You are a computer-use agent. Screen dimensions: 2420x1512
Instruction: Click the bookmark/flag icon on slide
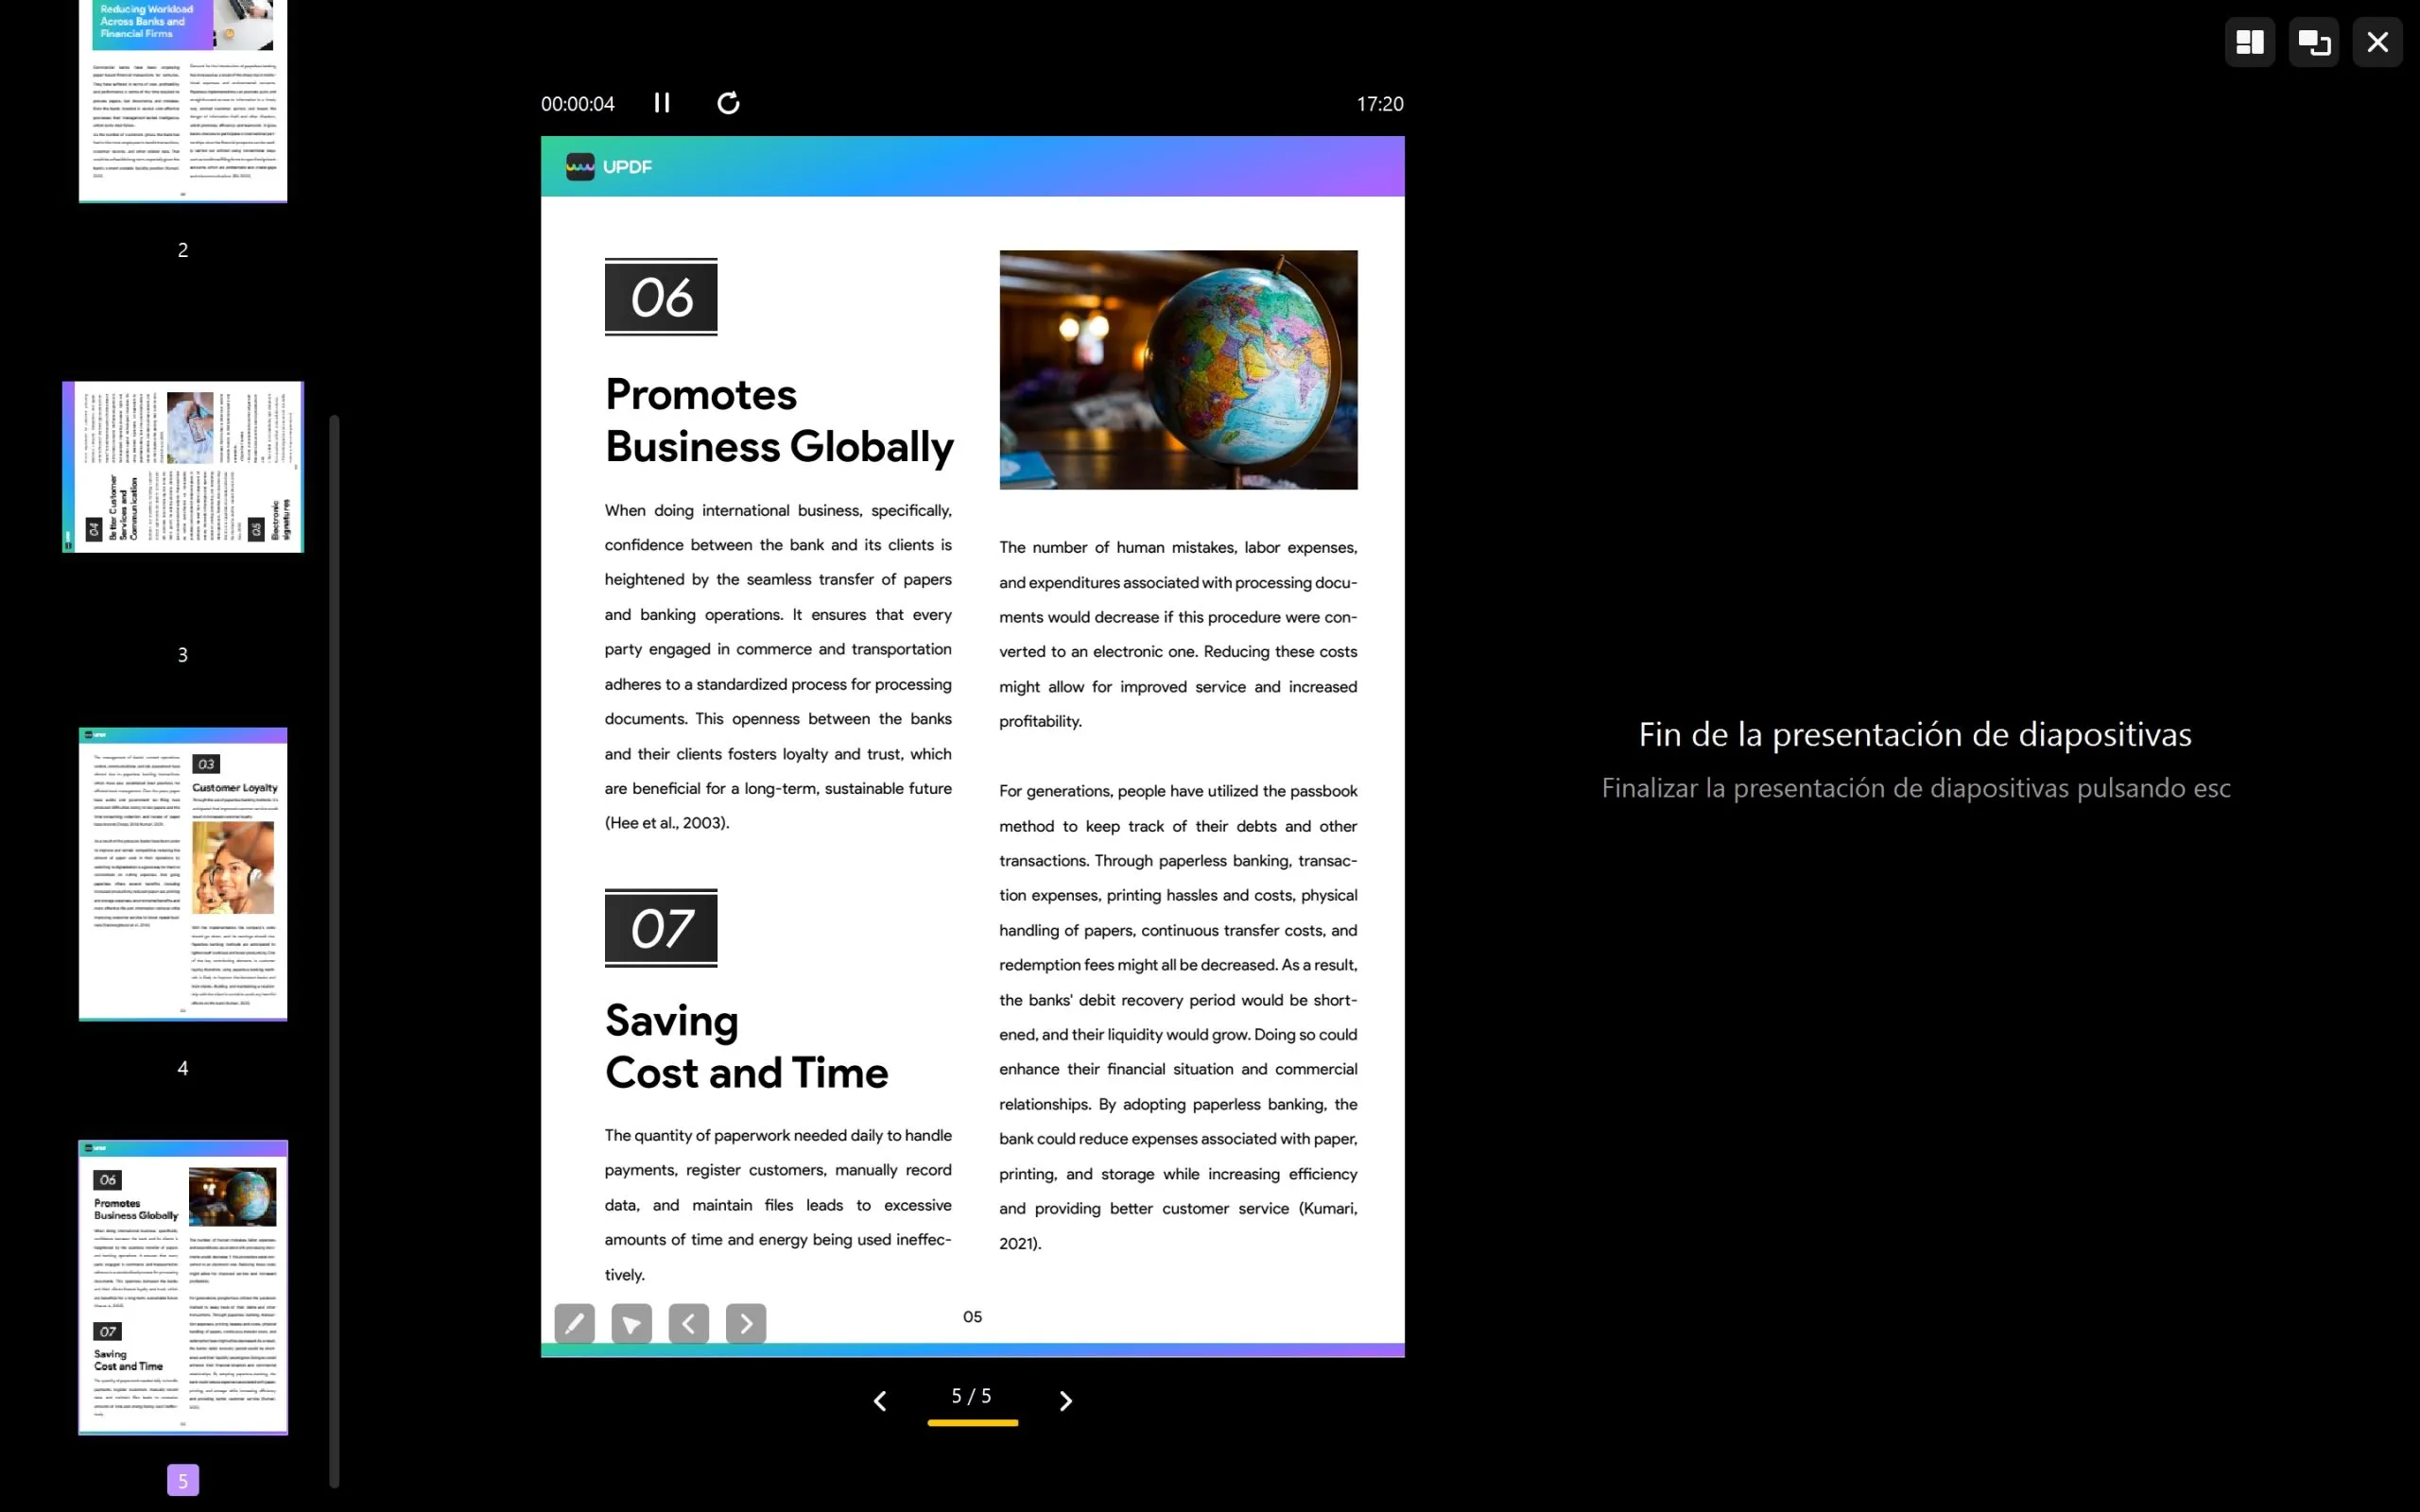(x=631, y=1324)
